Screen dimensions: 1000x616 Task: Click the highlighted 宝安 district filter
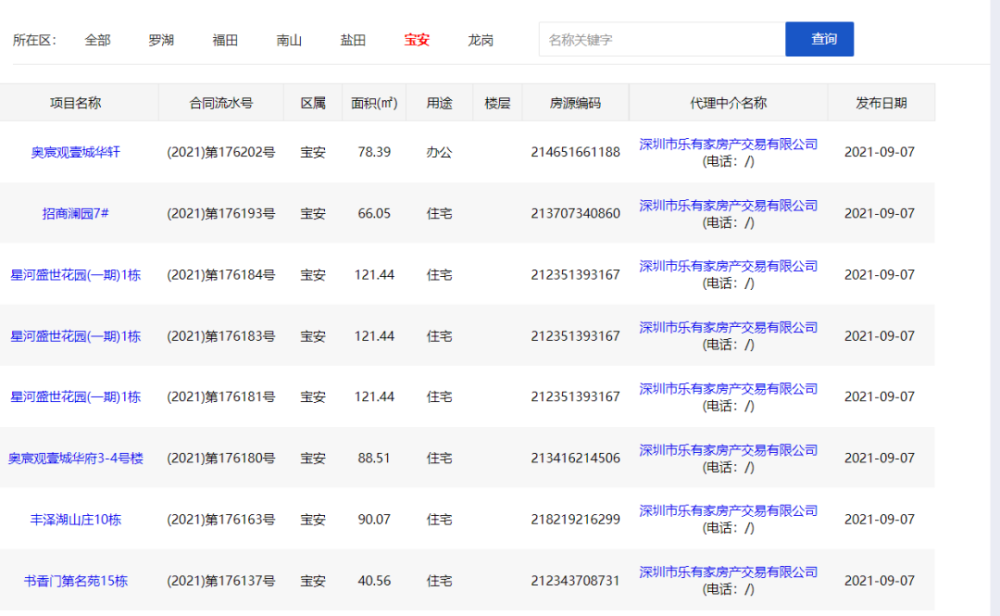(416, 40)
